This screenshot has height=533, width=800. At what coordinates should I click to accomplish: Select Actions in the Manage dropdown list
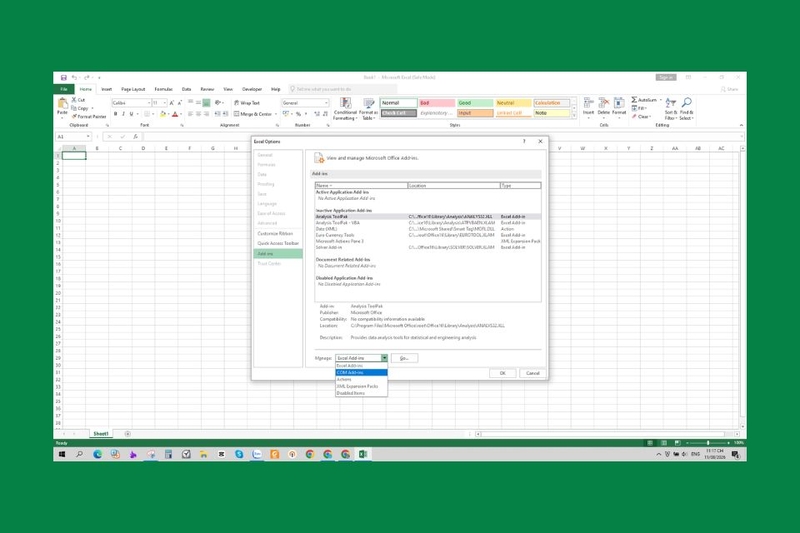click(x=361, y=379)
